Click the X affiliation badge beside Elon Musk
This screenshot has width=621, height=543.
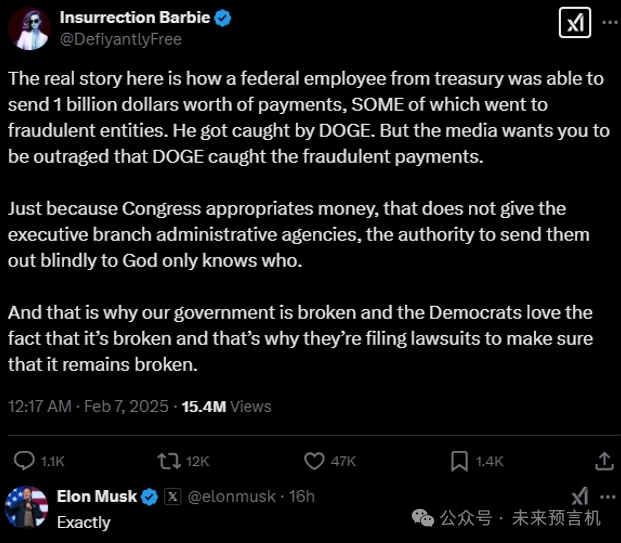pos(171,497)
